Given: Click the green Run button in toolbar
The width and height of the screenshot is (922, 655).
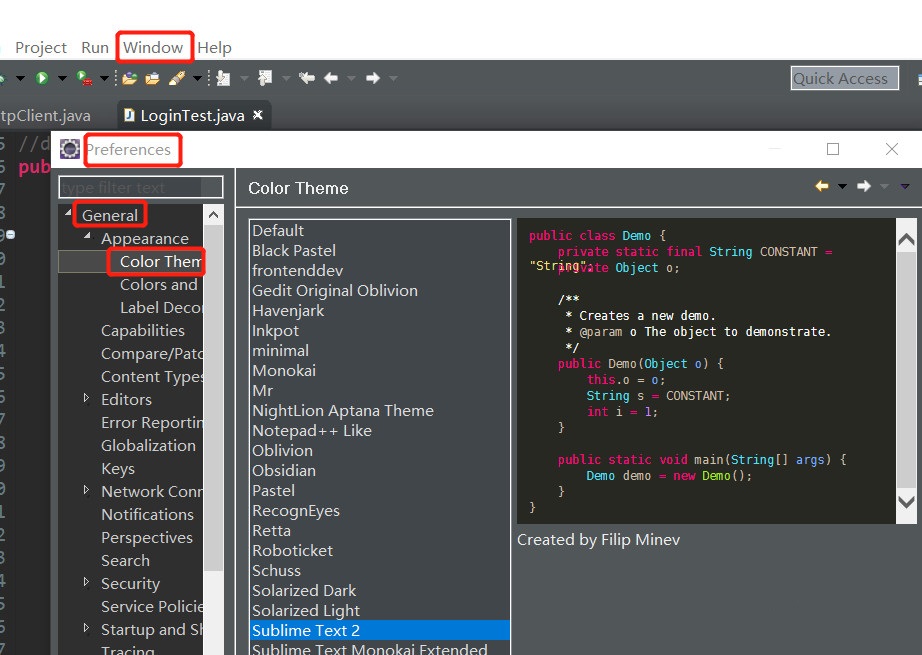Looking at the screenshot, I should (x=42, y=78).
